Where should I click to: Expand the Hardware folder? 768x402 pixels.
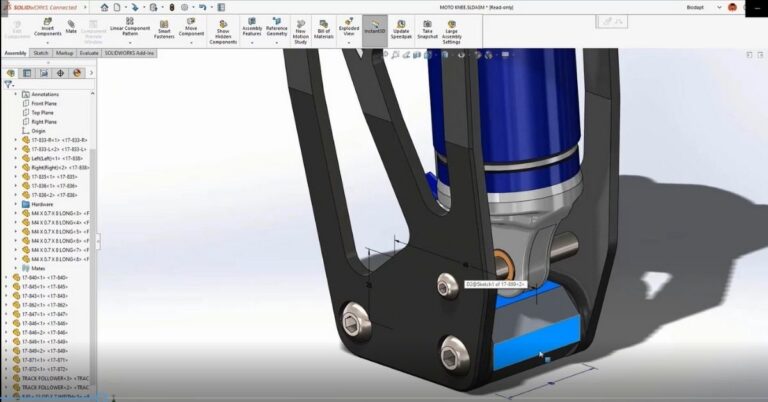tap(15, 204)
